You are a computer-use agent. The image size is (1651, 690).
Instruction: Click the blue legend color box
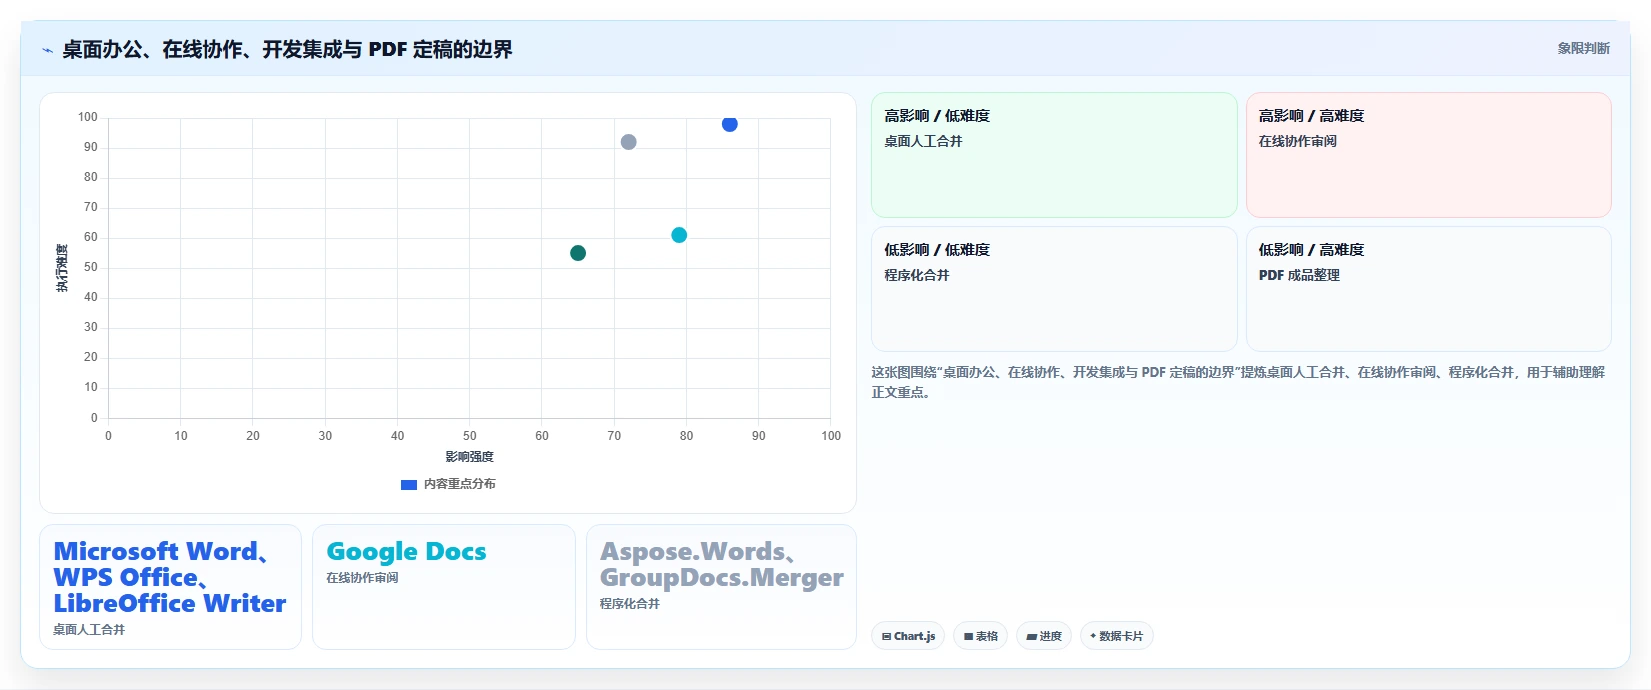408,484
